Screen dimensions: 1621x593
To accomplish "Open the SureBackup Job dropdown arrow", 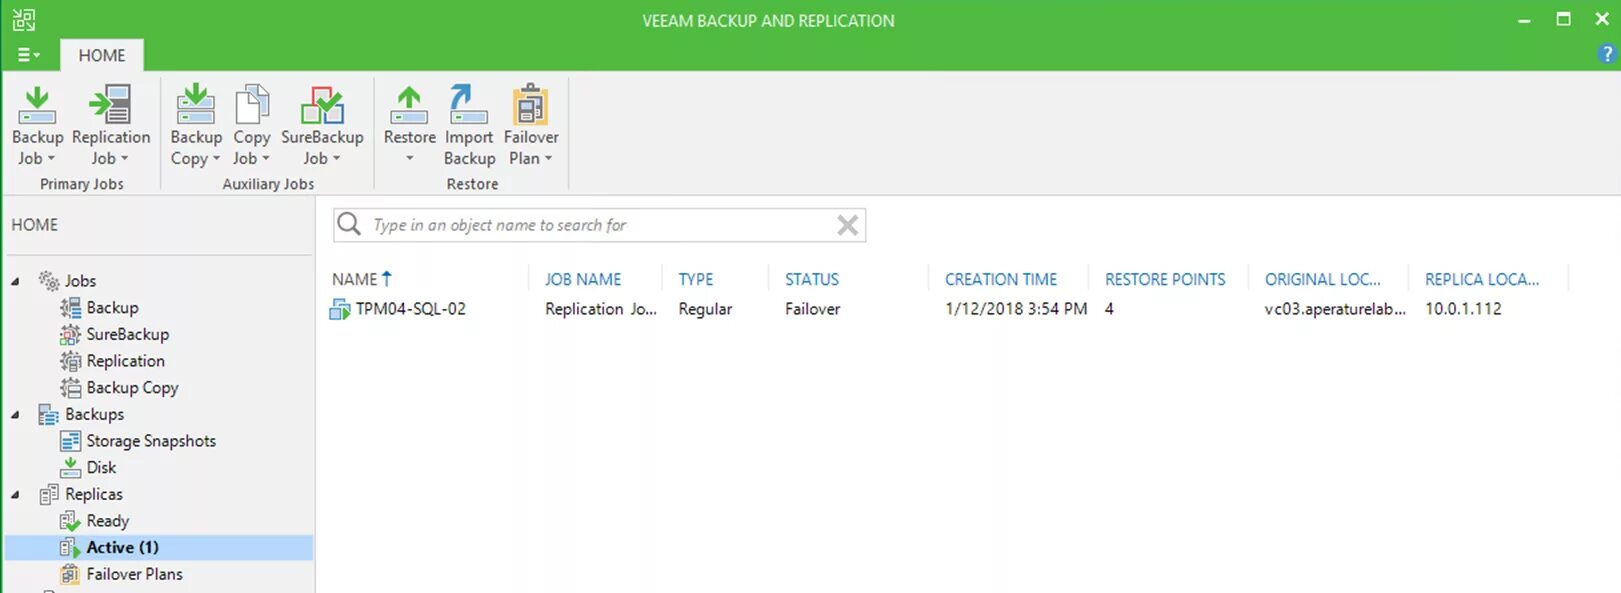I will (336, 159).
